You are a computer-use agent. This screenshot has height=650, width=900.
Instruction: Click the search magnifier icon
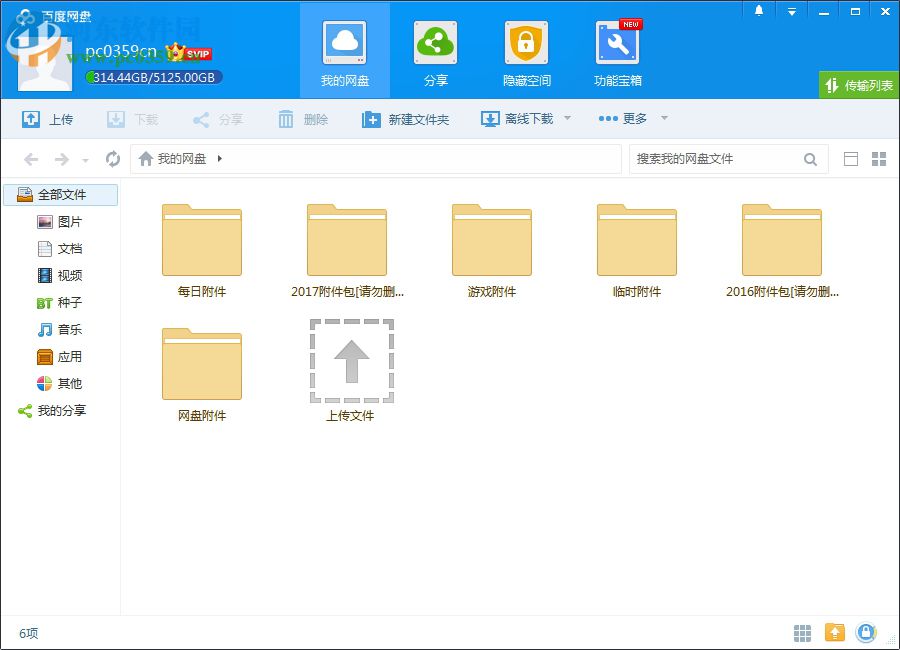(x=810, y=159)
